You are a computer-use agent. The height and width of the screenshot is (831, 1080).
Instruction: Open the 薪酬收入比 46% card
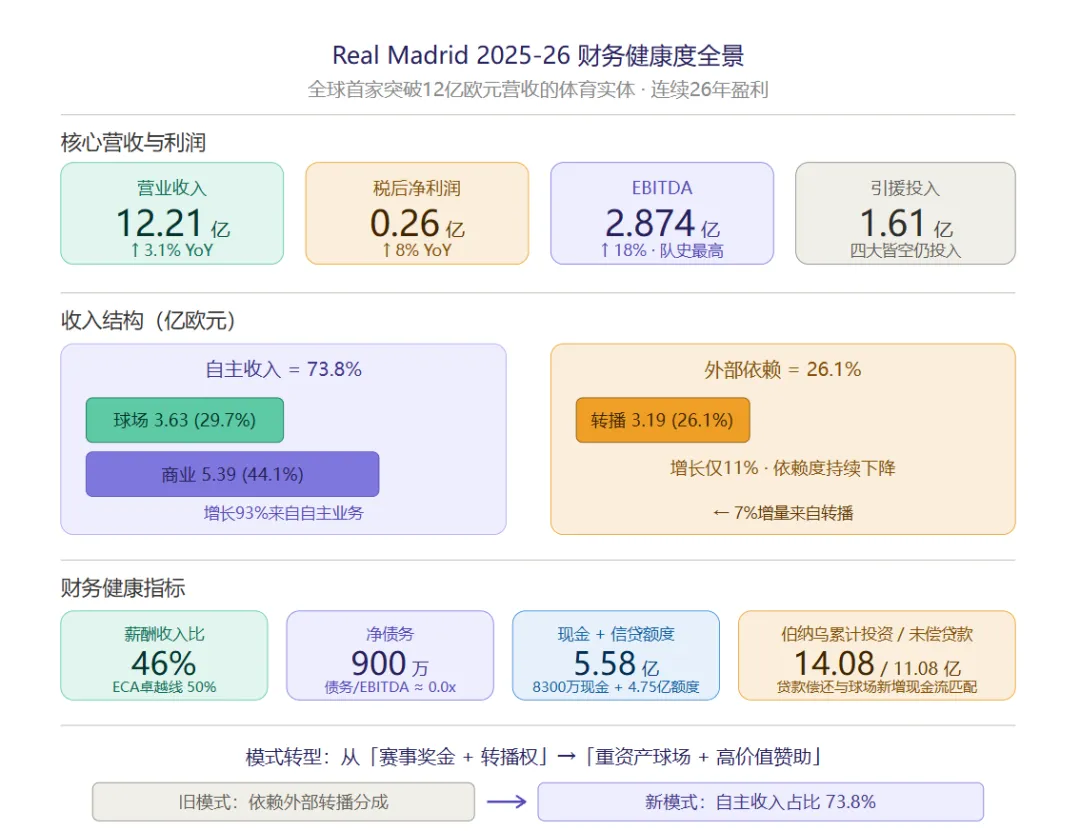tap(164, 655)
